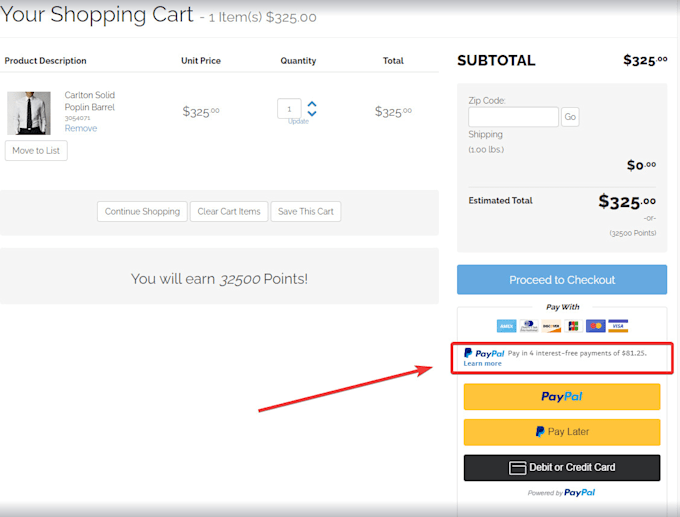
Task: Click the Unit Price column header
Action: pos(201,61)
